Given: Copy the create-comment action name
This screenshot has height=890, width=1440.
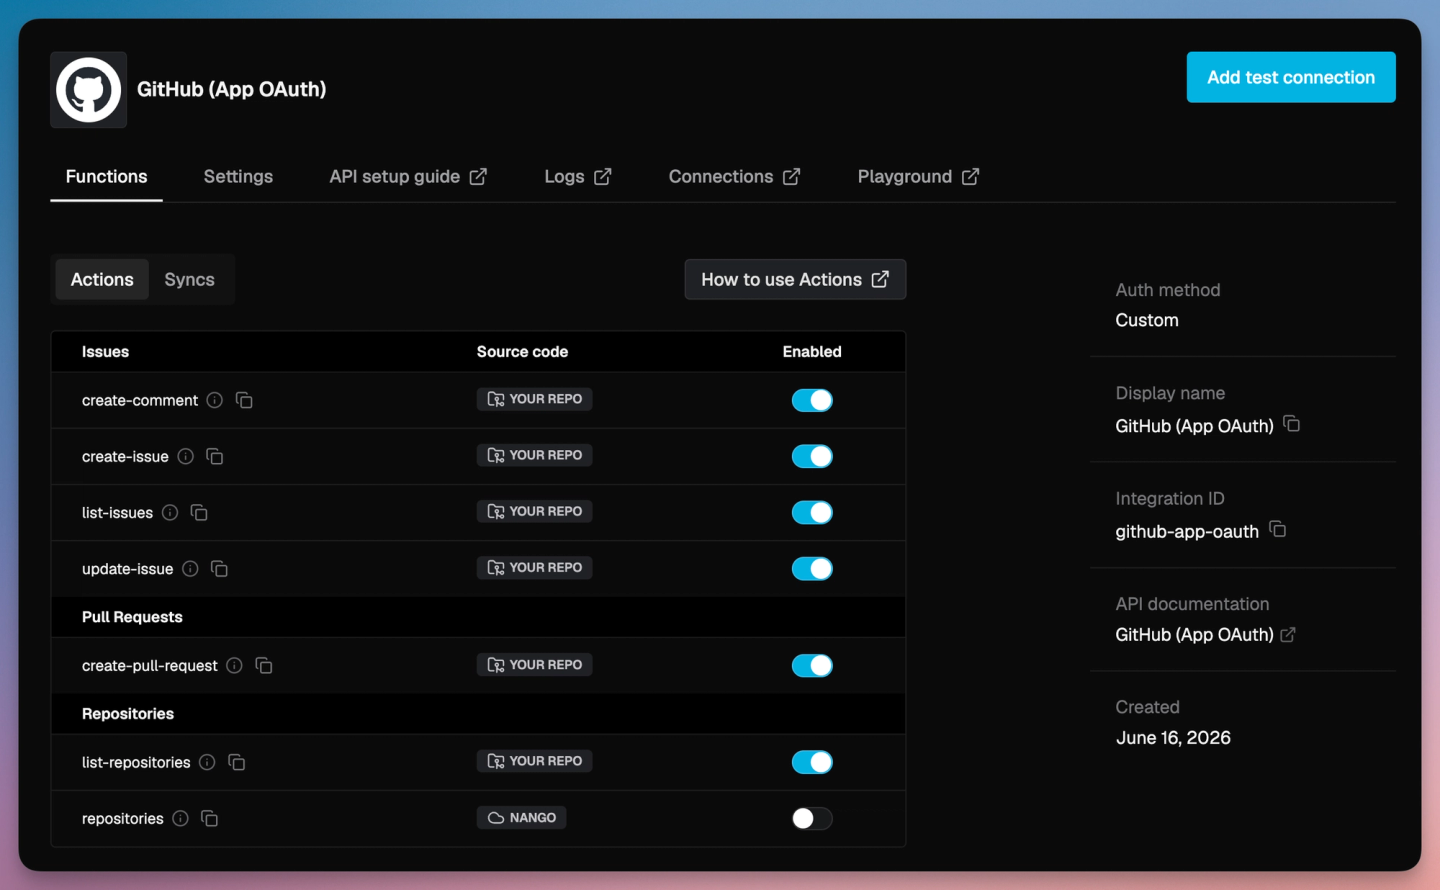Looking at the screenshot, I should (x=244, y=400).
